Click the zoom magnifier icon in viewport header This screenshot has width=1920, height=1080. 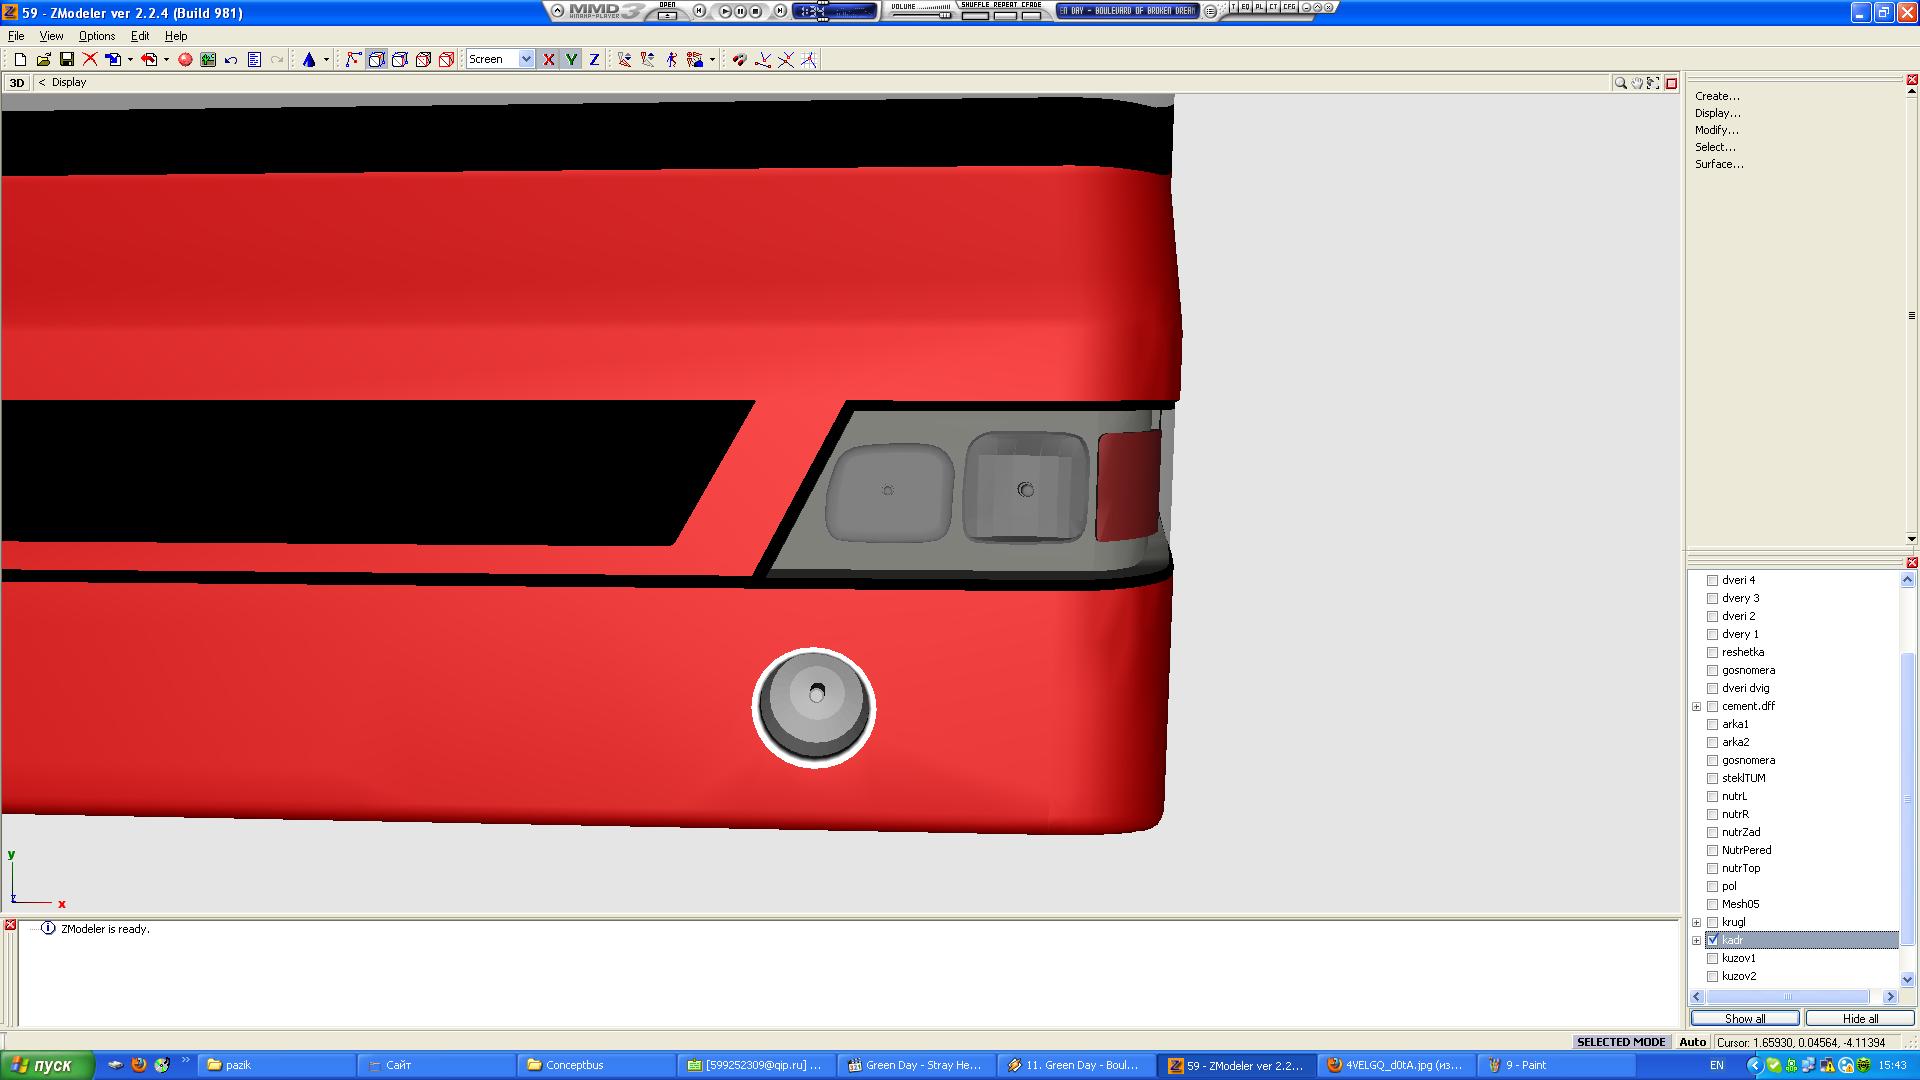pyautogui.click(x=1620, y=83)
